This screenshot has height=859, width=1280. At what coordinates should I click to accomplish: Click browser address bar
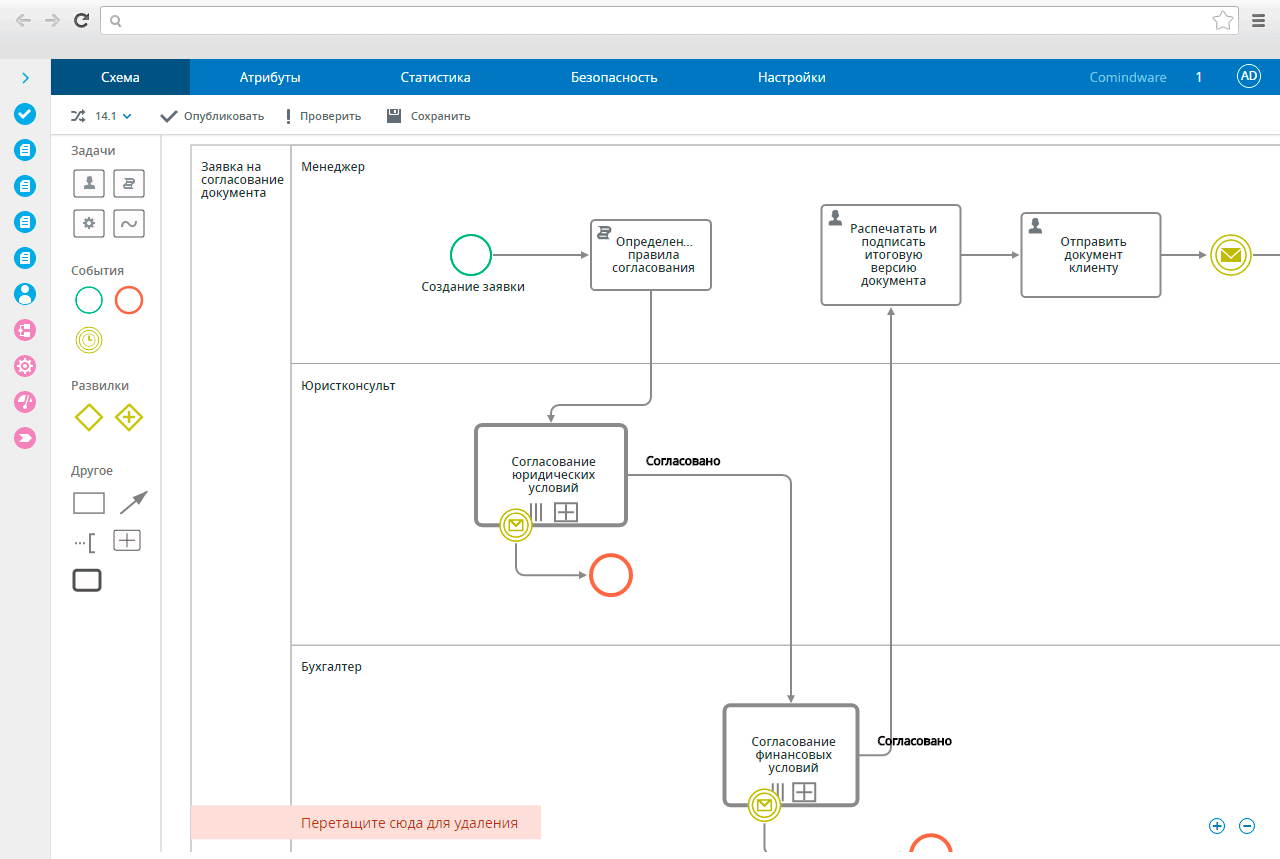670,20
